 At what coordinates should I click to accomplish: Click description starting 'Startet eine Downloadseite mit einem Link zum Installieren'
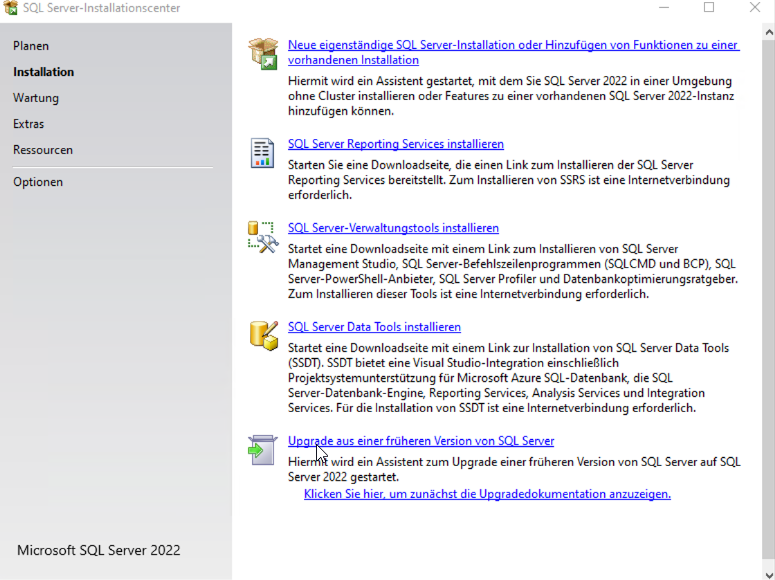point(513,271)
